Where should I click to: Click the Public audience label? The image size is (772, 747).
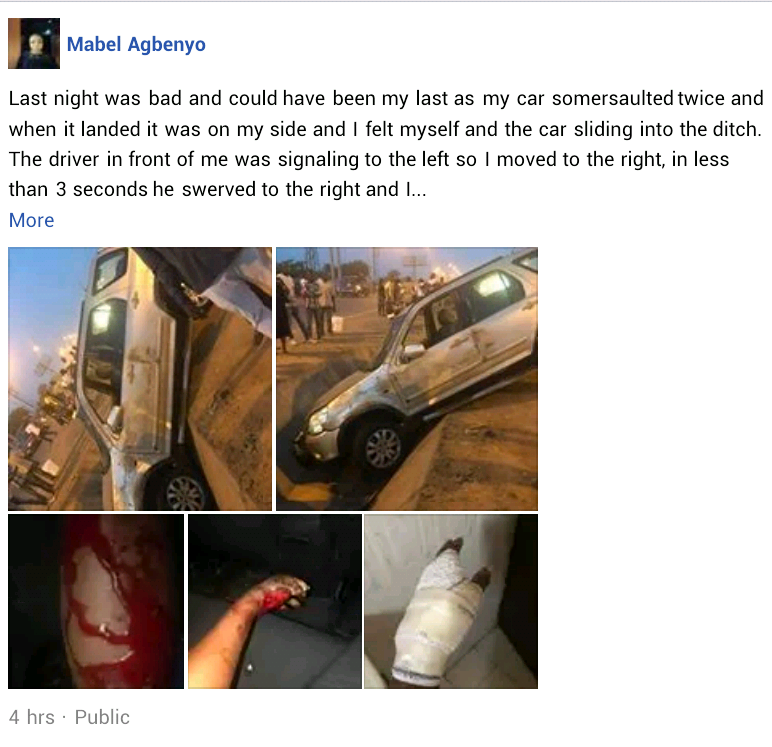102,717
